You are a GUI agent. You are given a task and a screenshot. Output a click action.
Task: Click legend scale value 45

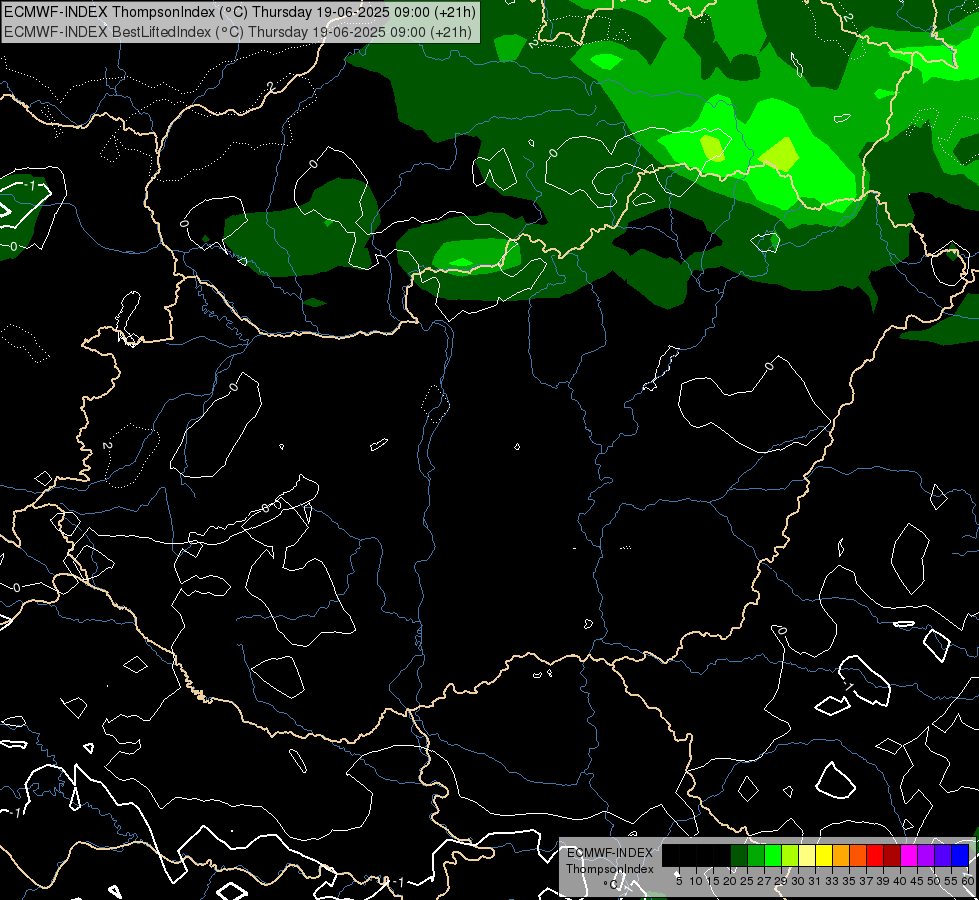click(917, 881)
